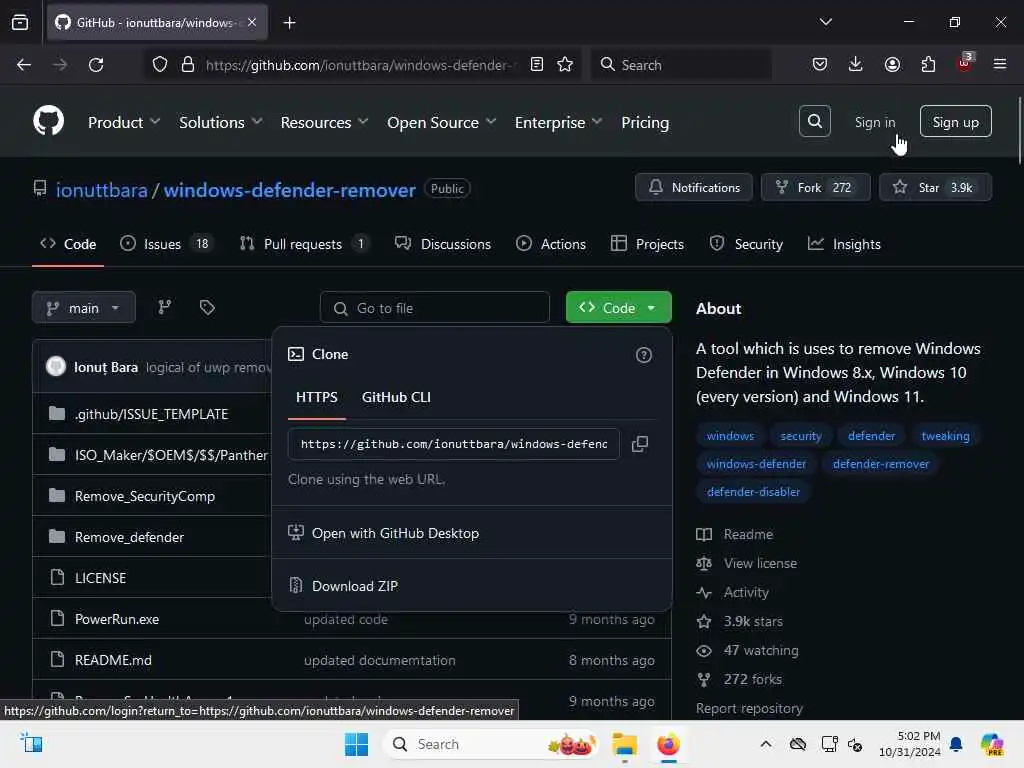
Task: Toggle the green Code dropdown button
Action: [618, 308]
